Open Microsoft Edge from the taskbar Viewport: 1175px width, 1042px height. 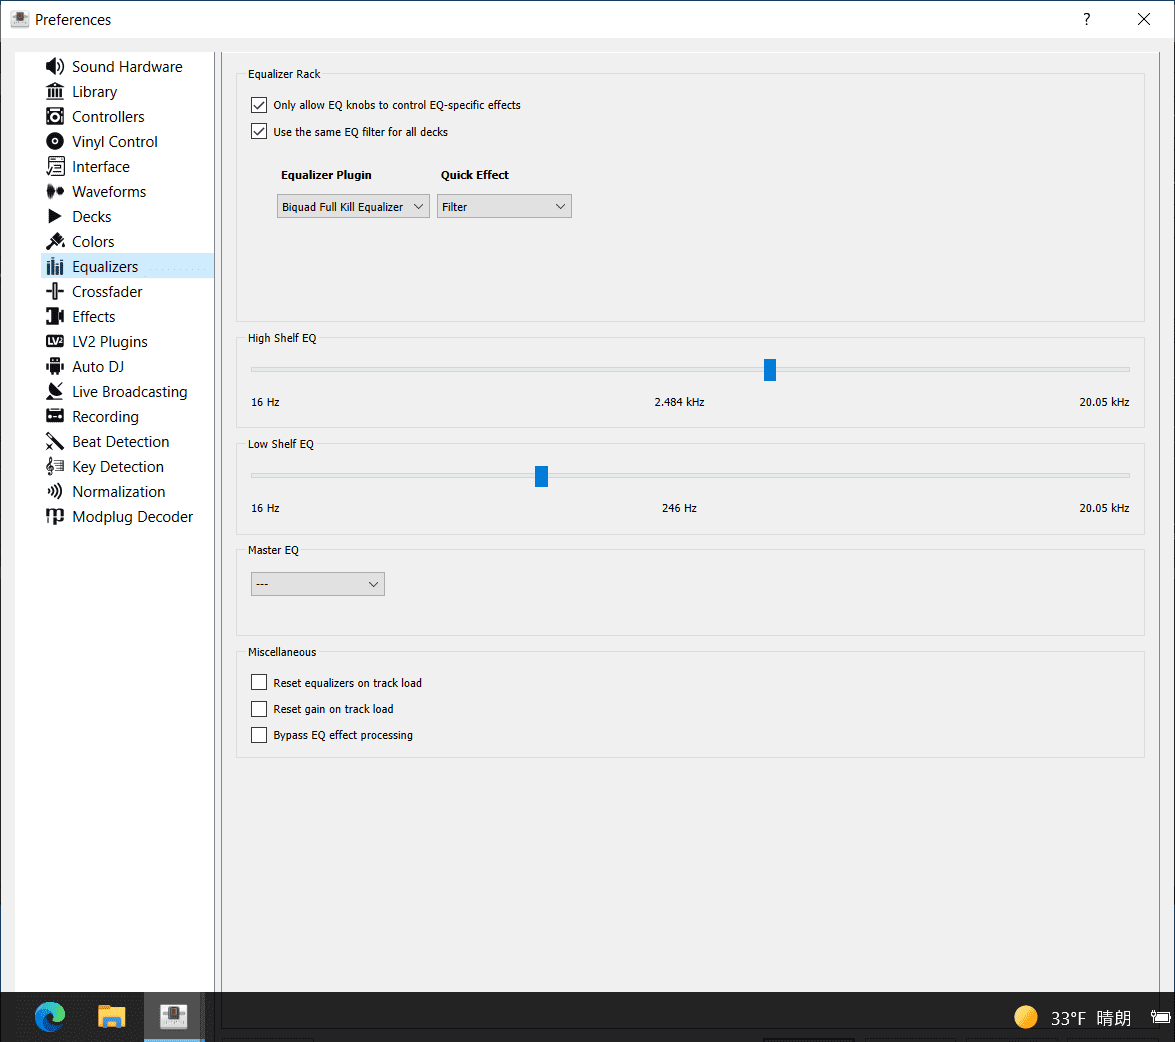tap(49, 1017)
